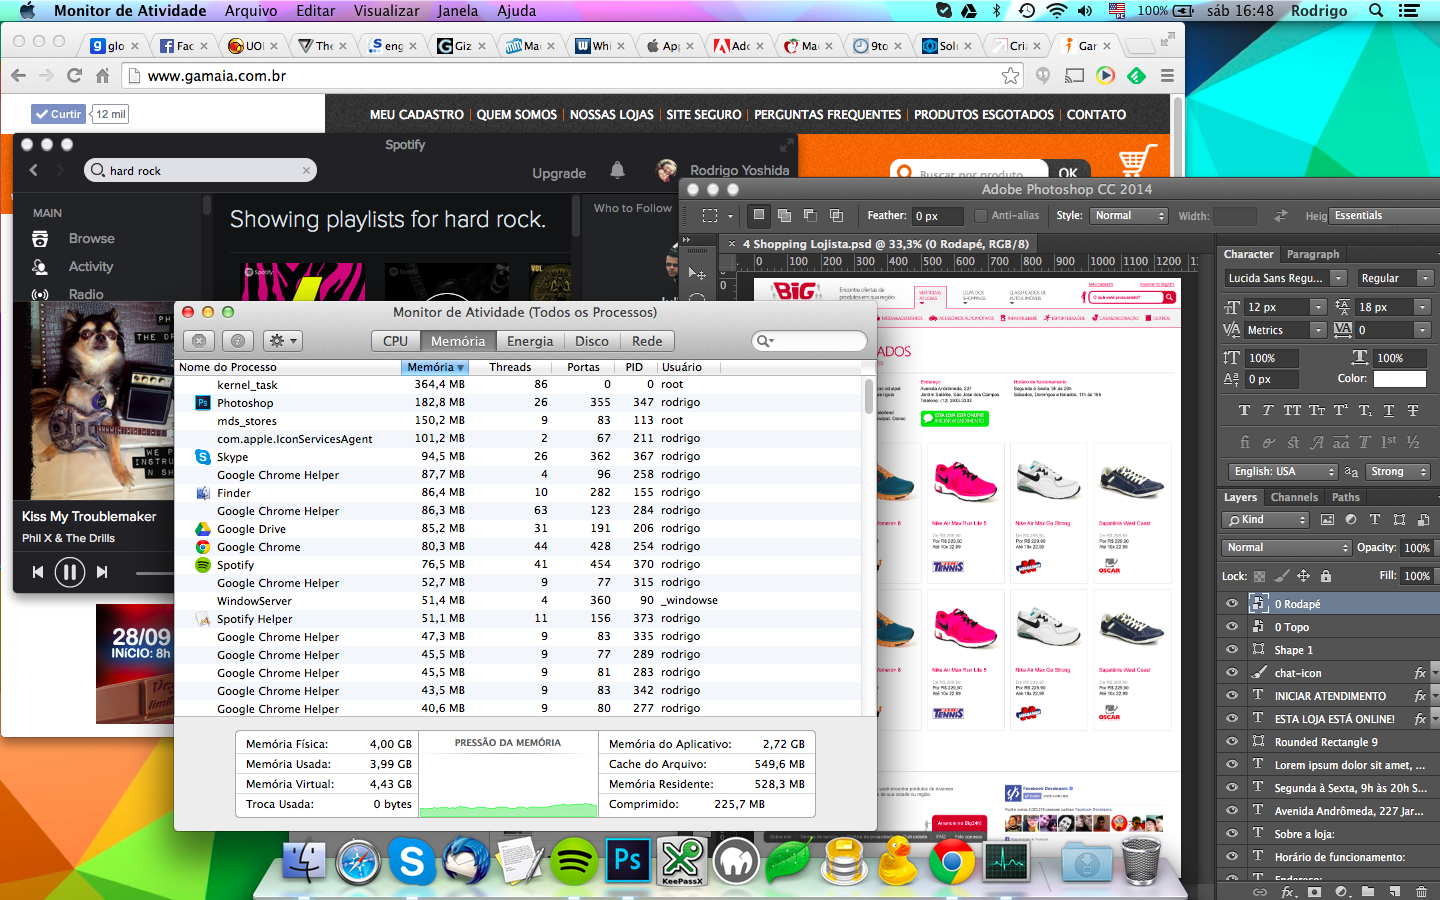Switch to Rede tab in Activity Monitor
1440x900 pixels.
[x=647, y=341]
